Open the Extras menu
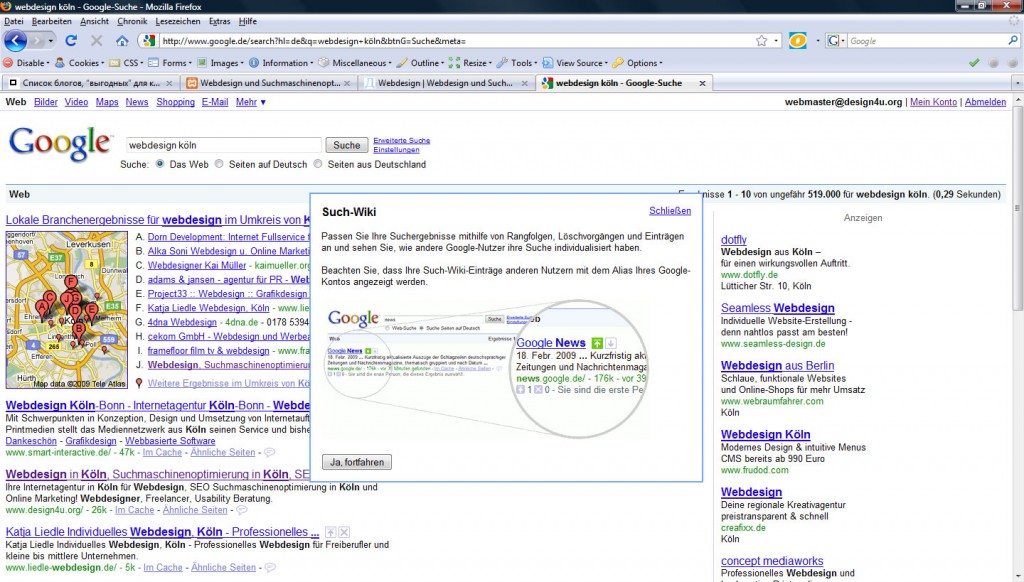This screenshot has width=1024, height=582. pos(219,21)
